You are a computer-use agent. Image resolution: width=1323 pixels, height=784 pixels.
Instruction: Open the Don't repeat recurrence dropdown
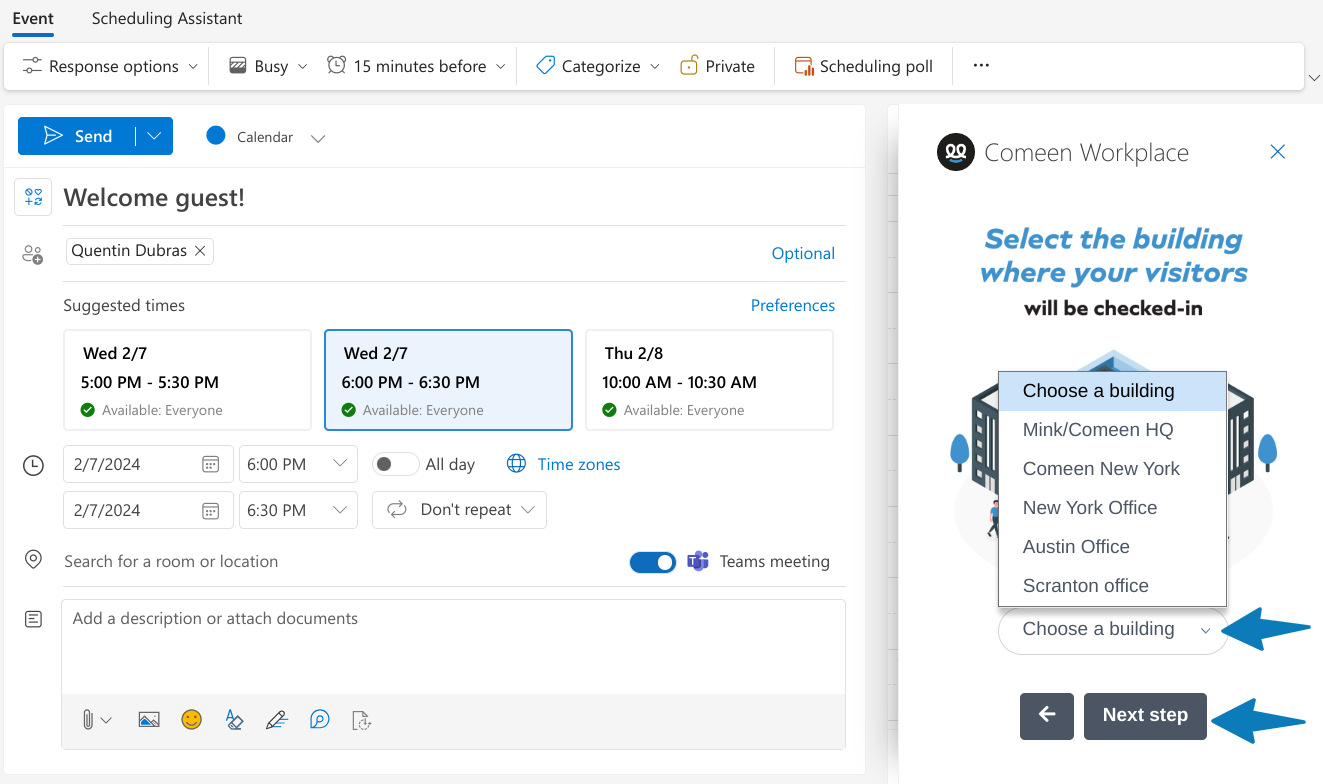point(459,510)
